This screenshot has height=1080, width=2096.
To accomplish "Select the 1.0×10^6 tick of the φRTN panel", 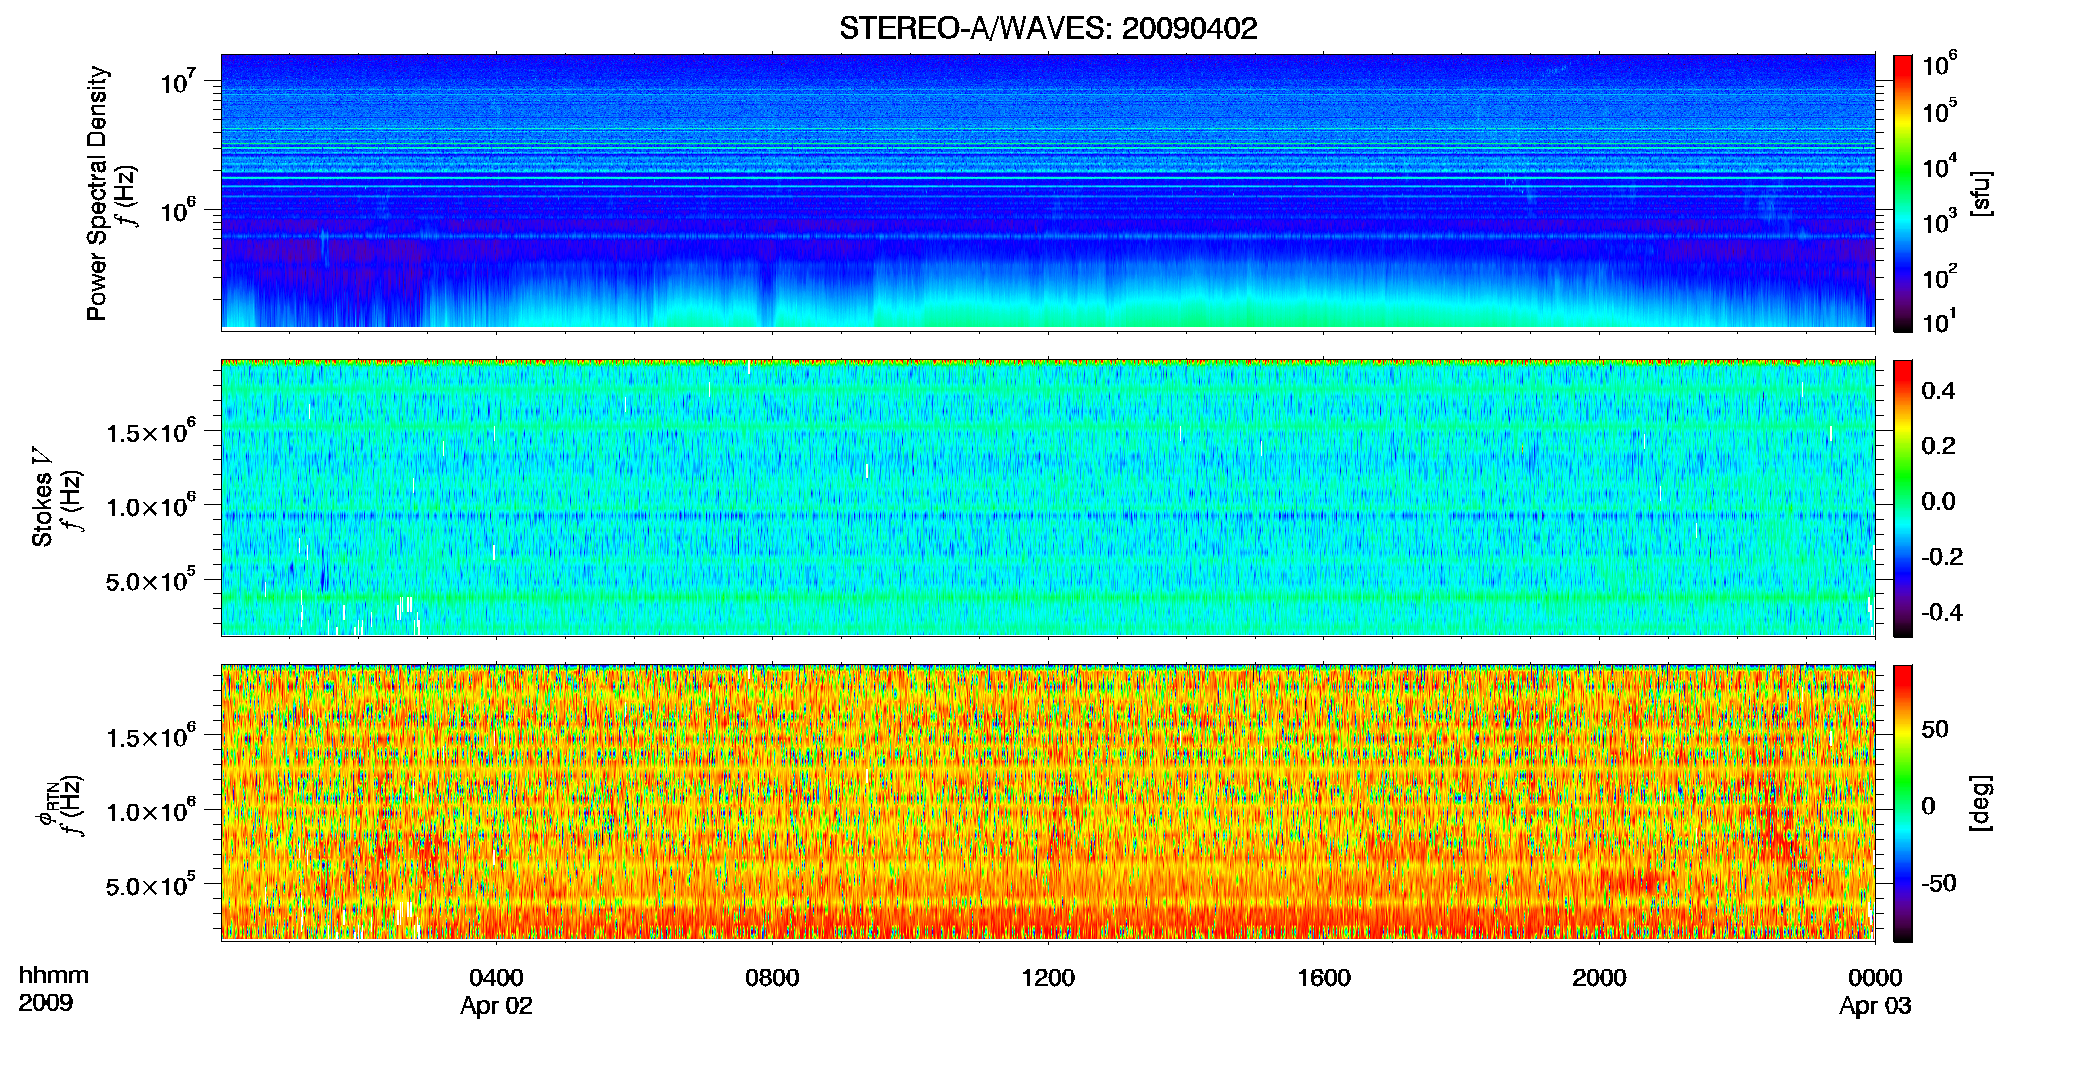I will 151,811.
